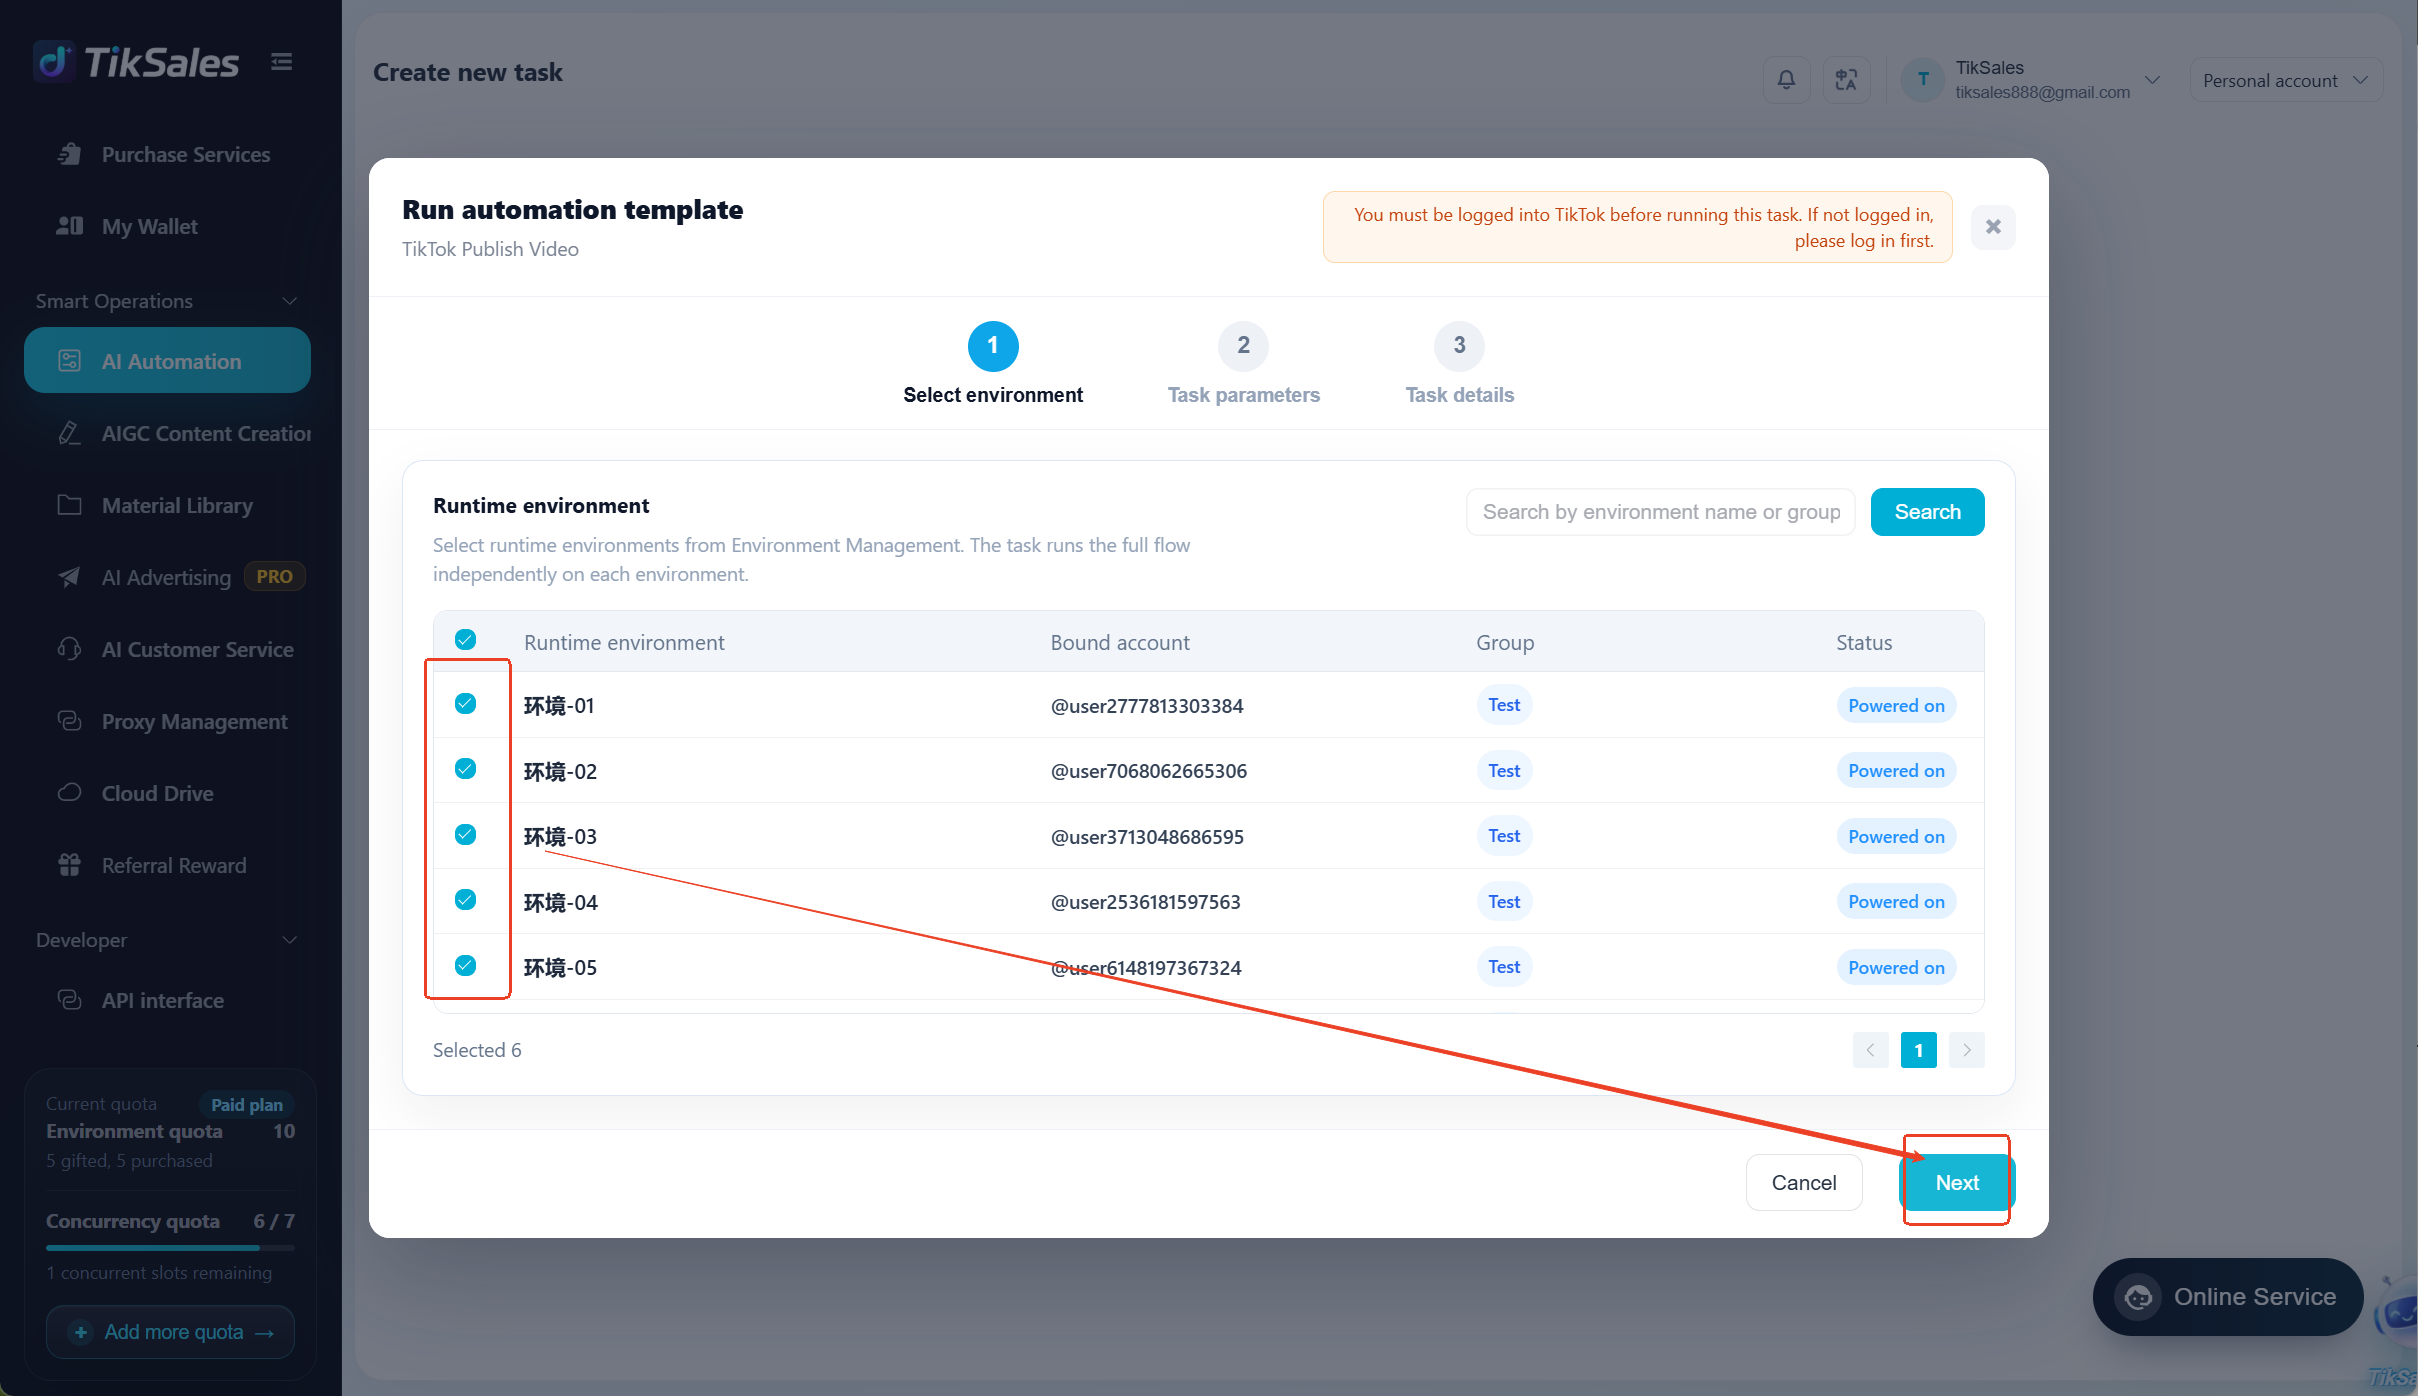The width and height of the screenshot is (2418, 1396).
Task: Toggle the 环境-03 row checkbox
Action: (x=465, y=835)
